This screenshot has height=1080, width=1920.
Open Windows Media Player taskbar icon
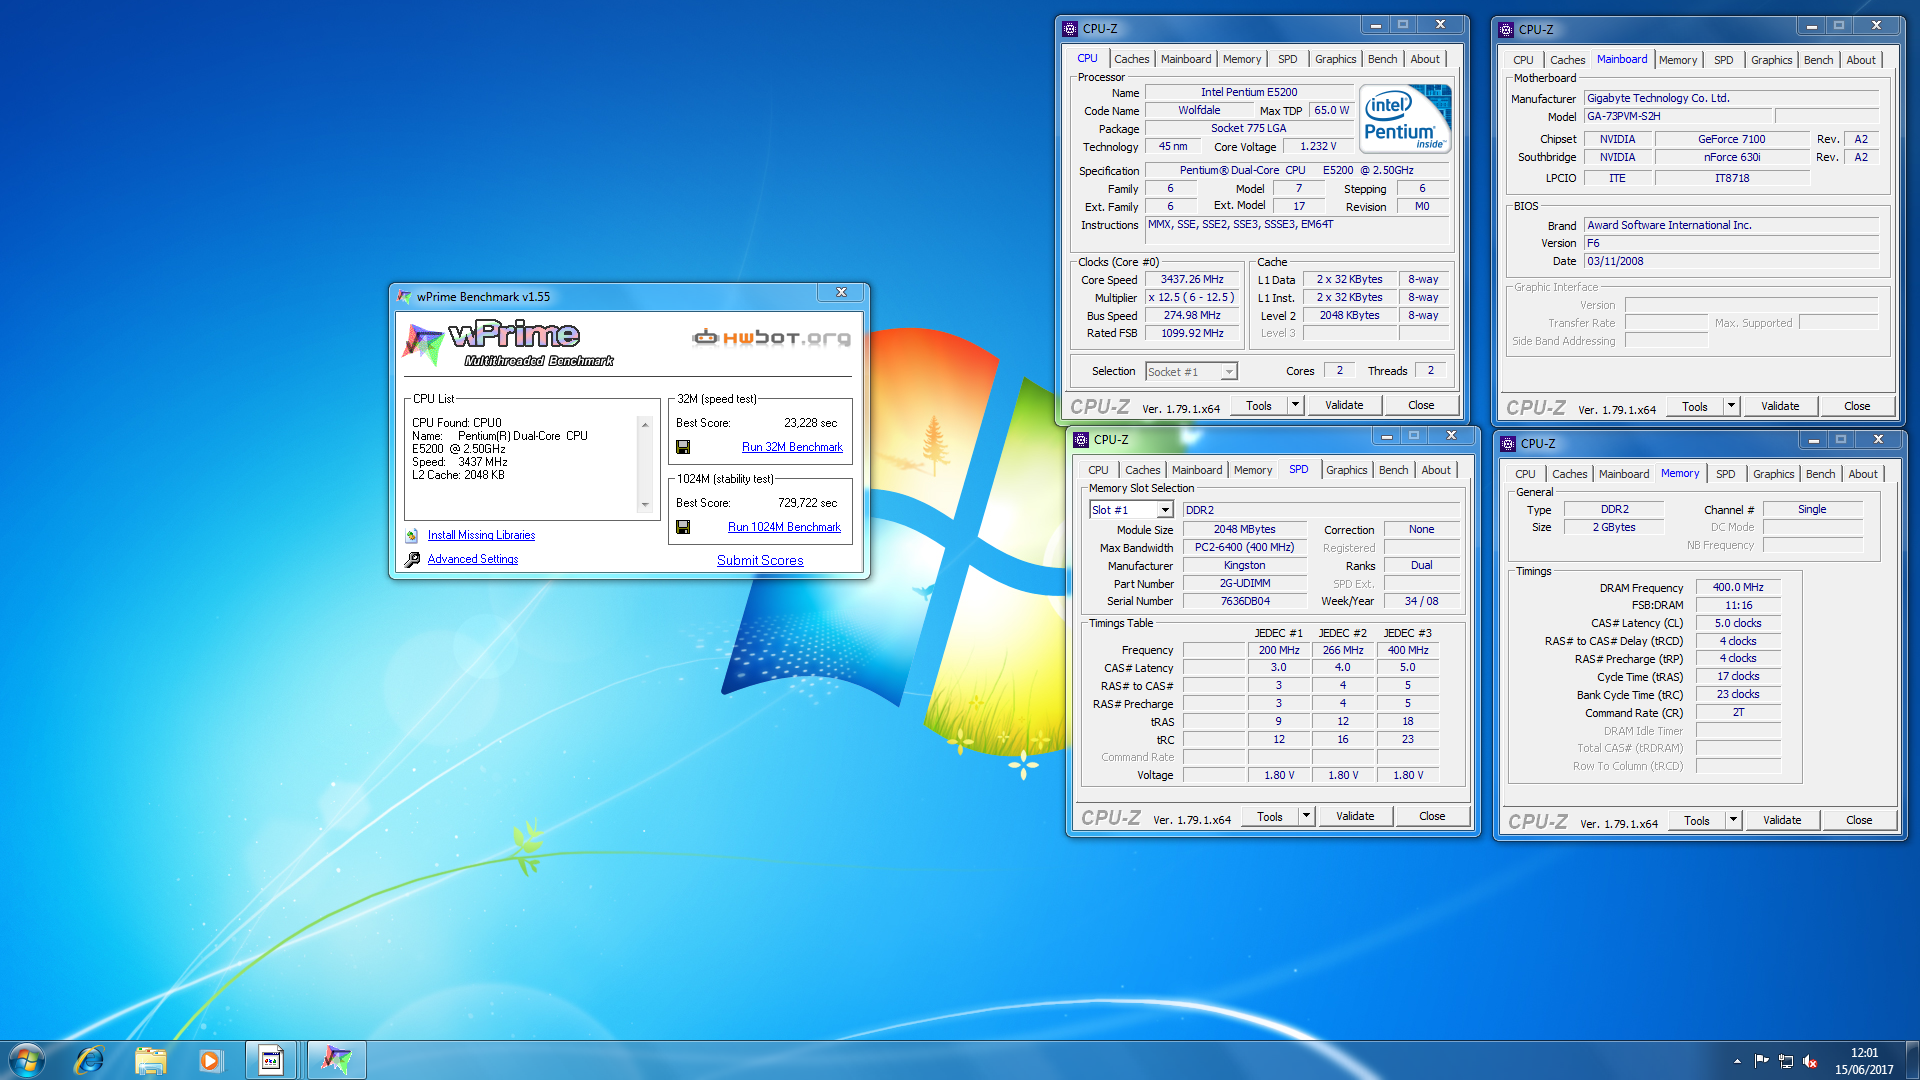[210, 1060]
